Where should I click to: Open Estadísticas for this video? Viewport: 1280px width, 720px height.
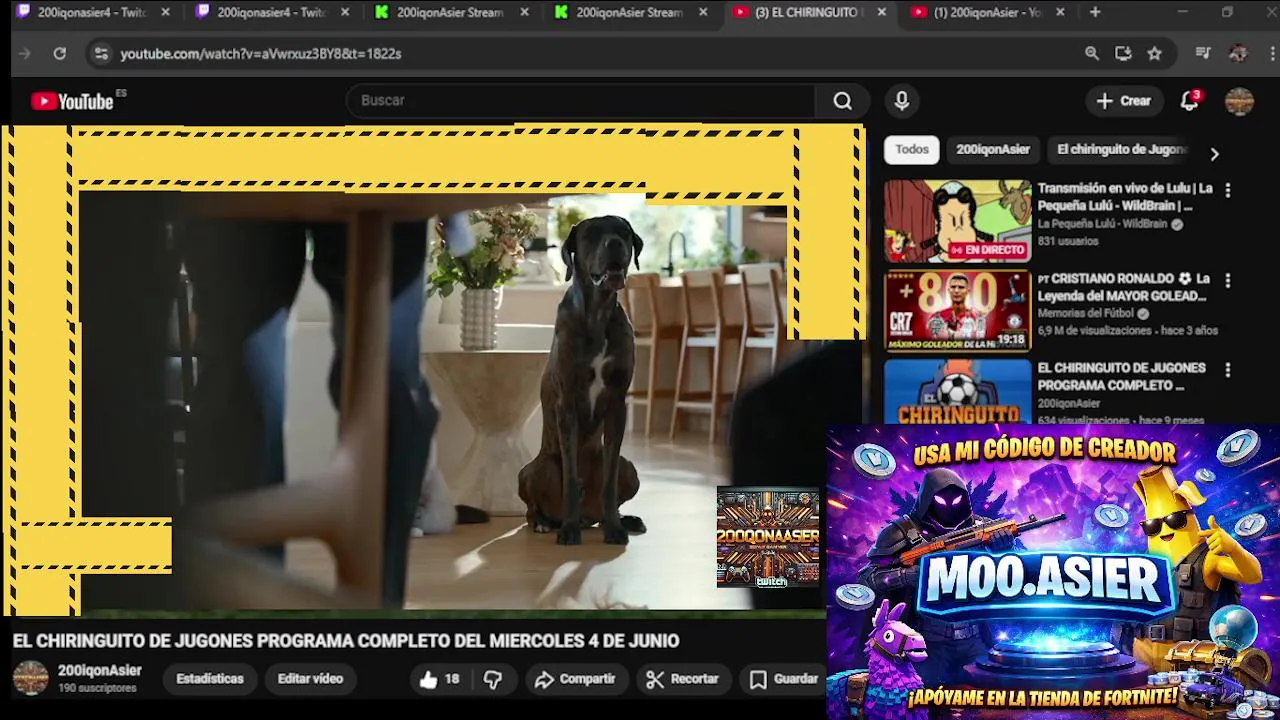[209, 679]
